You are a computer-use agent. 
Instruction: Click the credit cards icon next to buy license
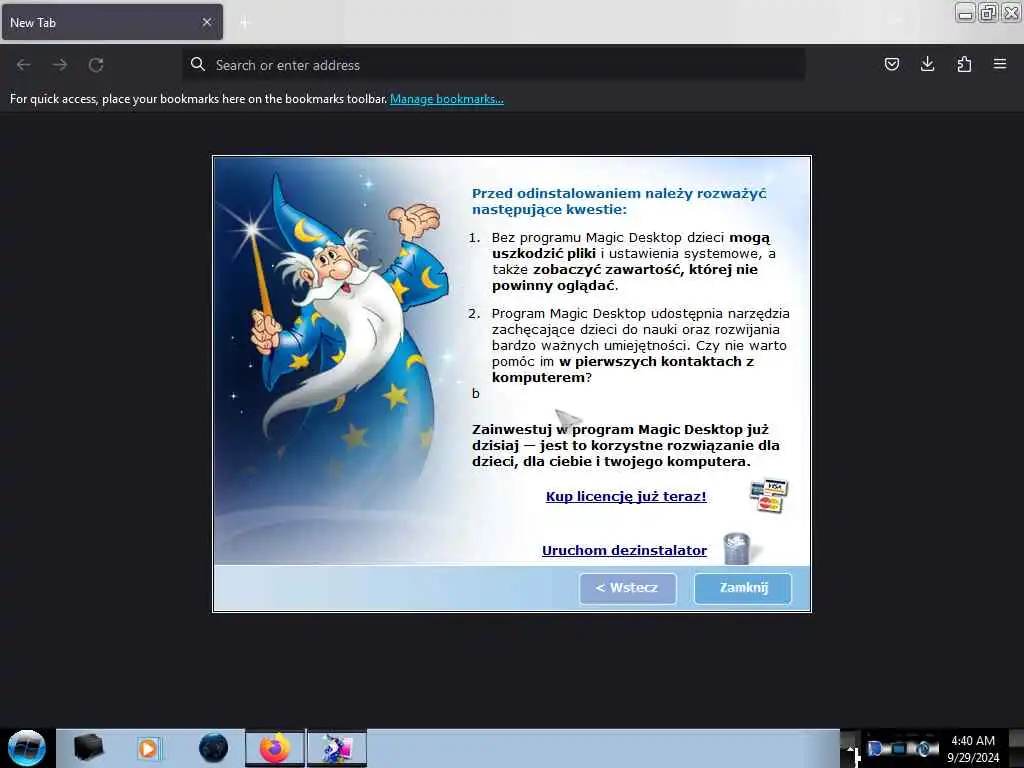769,496
